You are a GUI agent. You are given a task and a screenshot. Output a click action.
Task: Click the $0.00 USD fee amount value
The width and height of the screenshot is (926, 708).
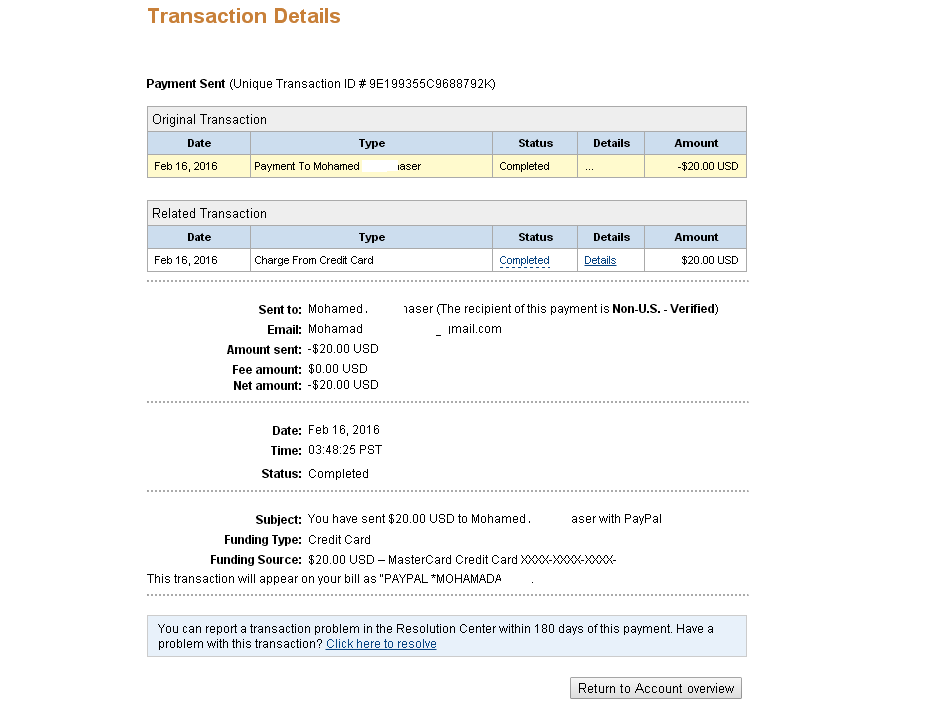pyautogui.click(x=338, y=369)
